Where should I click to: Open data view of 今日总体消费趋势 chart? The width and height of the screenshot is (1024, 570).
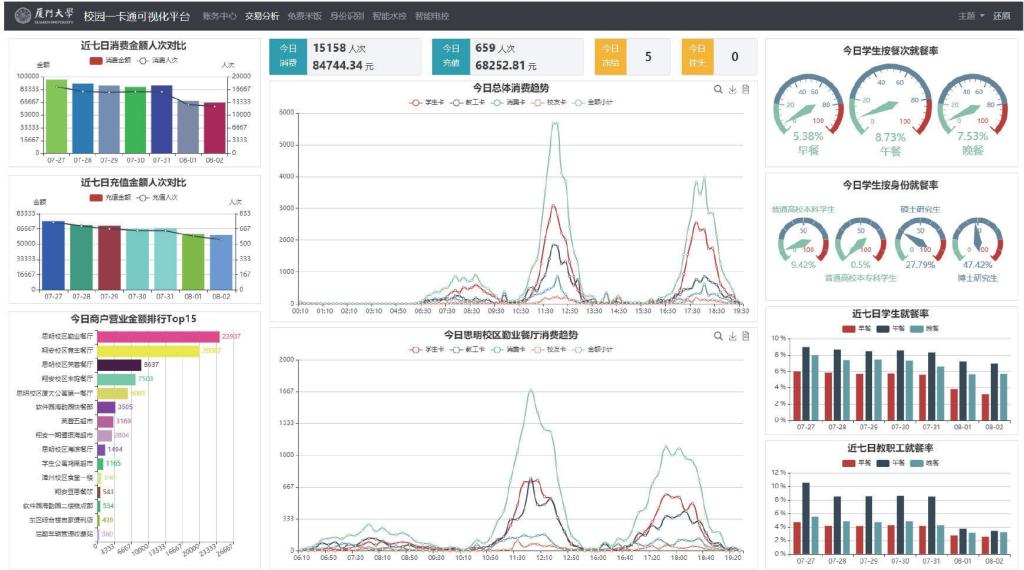coord(746,89)
